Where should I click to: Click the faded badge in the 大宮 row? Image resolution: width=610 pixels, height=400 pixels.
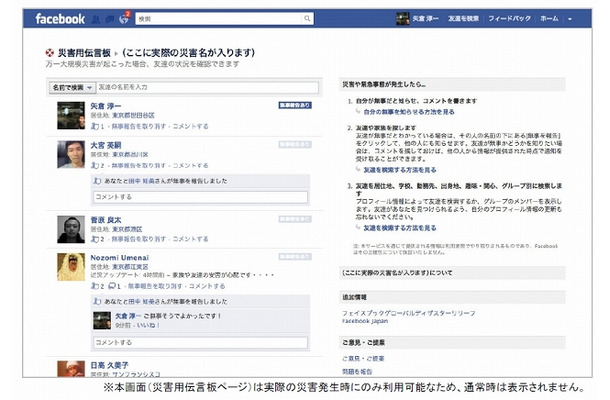(295, 144)
